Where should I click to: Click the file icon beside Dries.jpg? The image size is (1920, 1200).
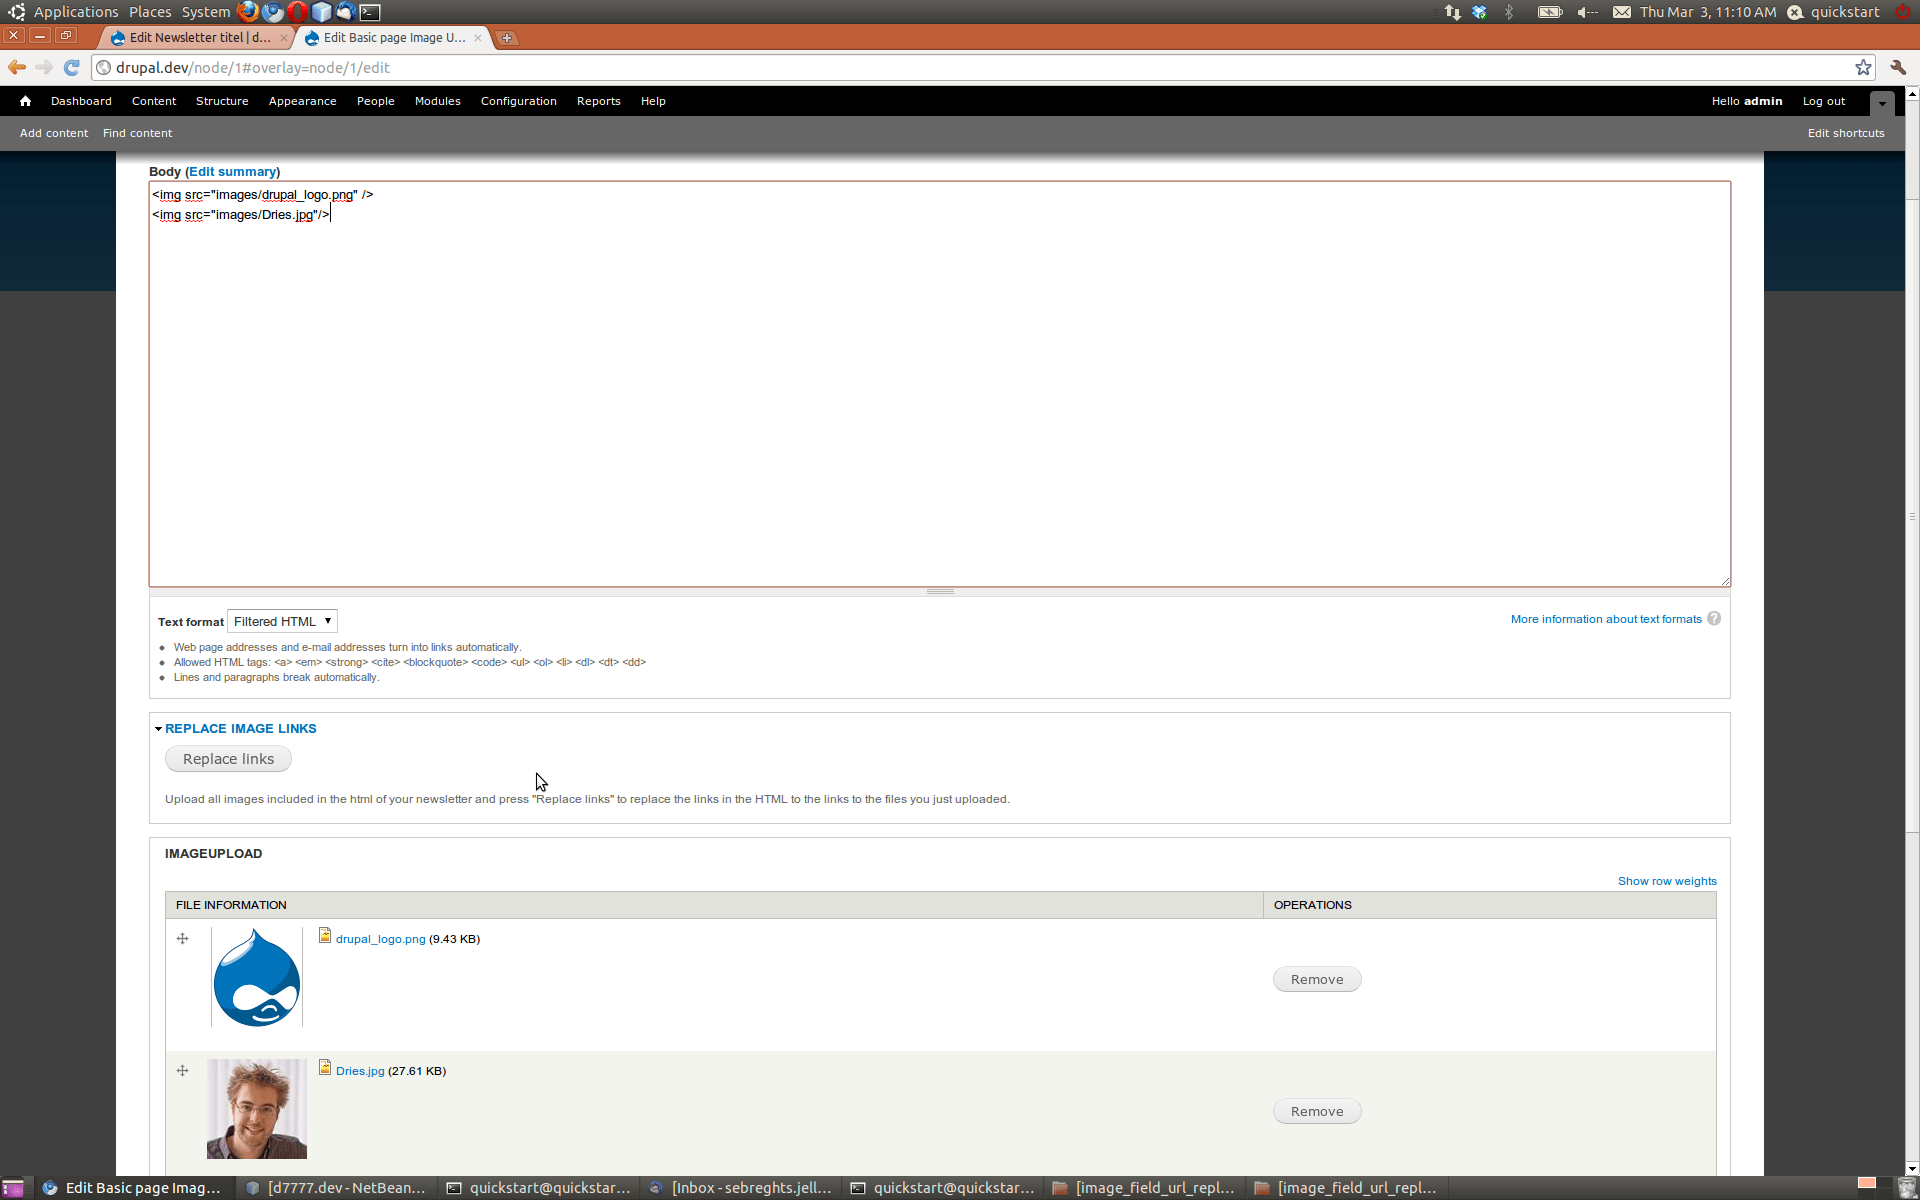(x=325, y=1067)
